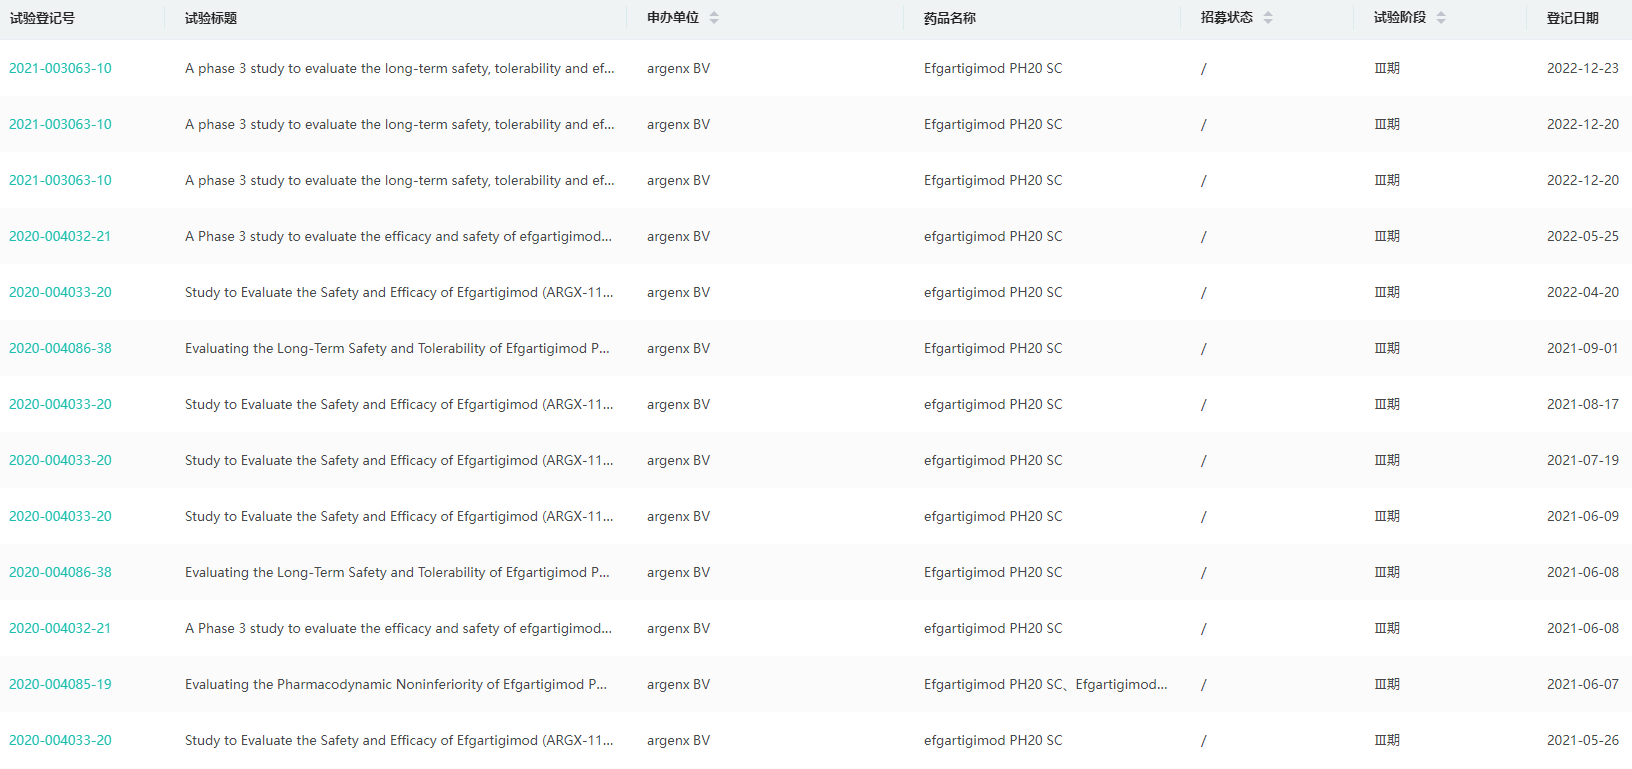Click the 2022-12-23 registration date cell
Screen dimensions: 1632x769
(1582, 68)
